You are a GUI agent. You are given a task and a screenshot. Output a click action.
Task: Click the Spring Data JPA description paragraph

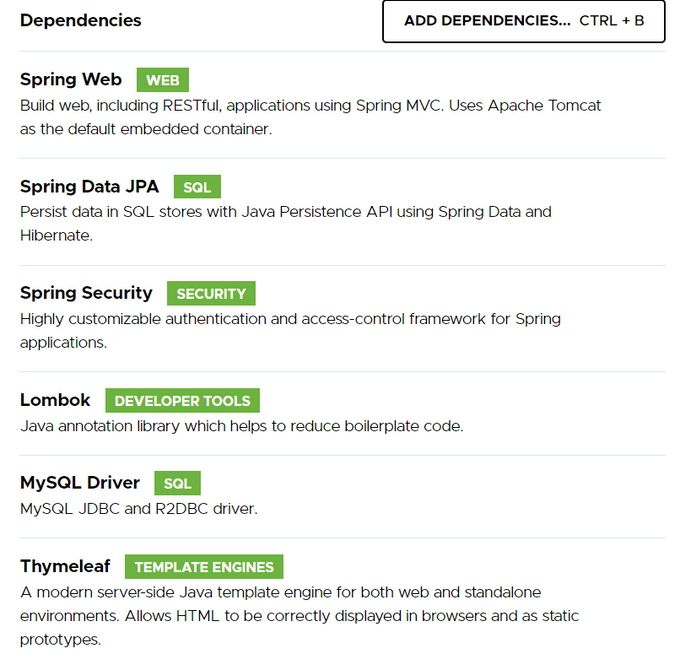(x=286, y=223)
